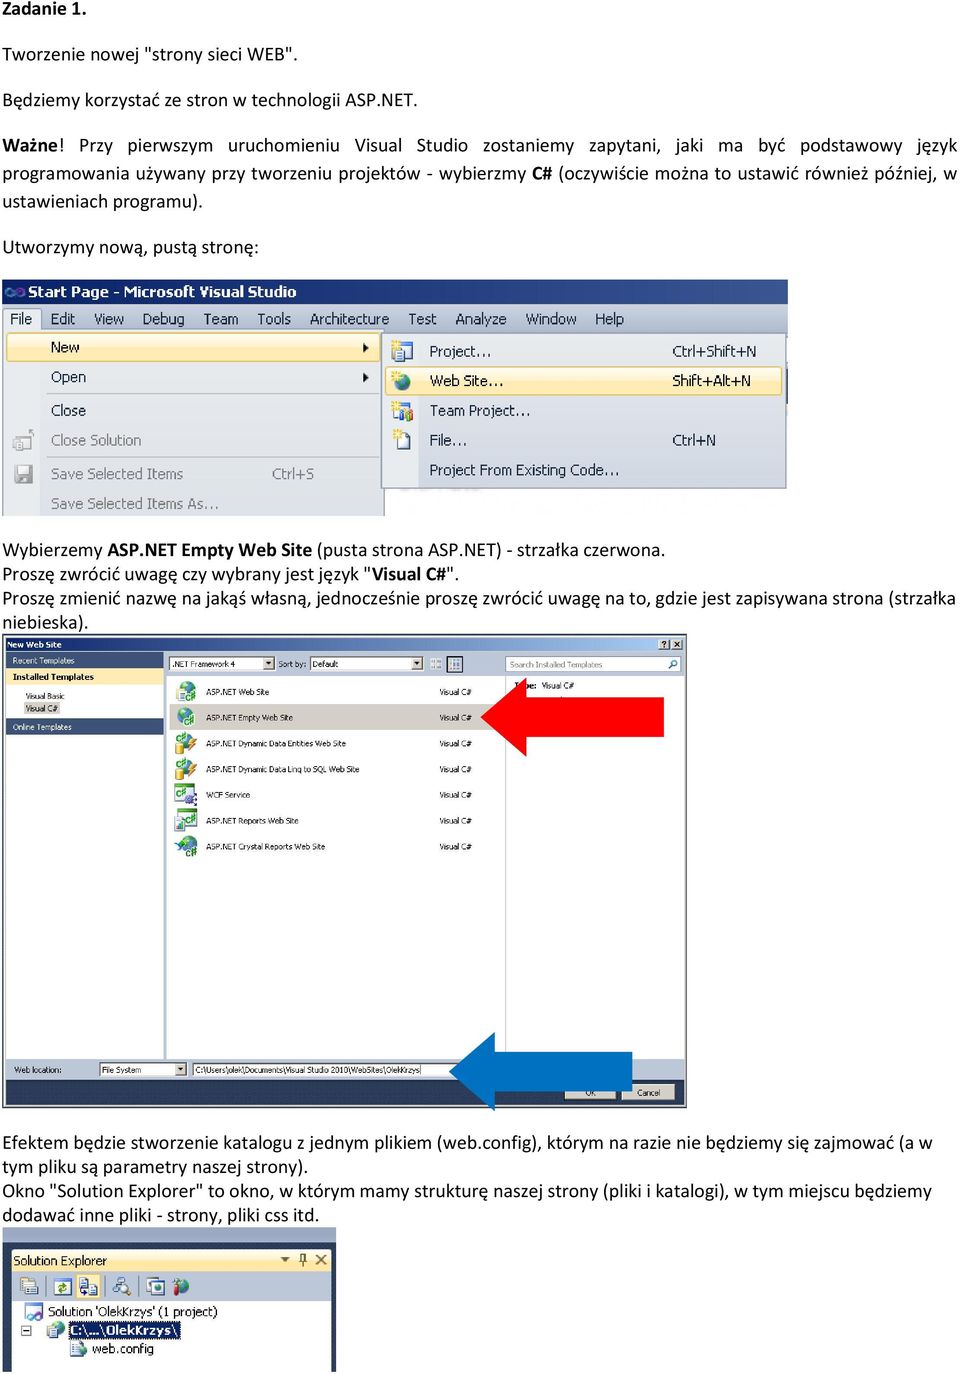Open the Architecture menu
Image resolution: width=960 pixels, height=1374 pixels.
349,319
